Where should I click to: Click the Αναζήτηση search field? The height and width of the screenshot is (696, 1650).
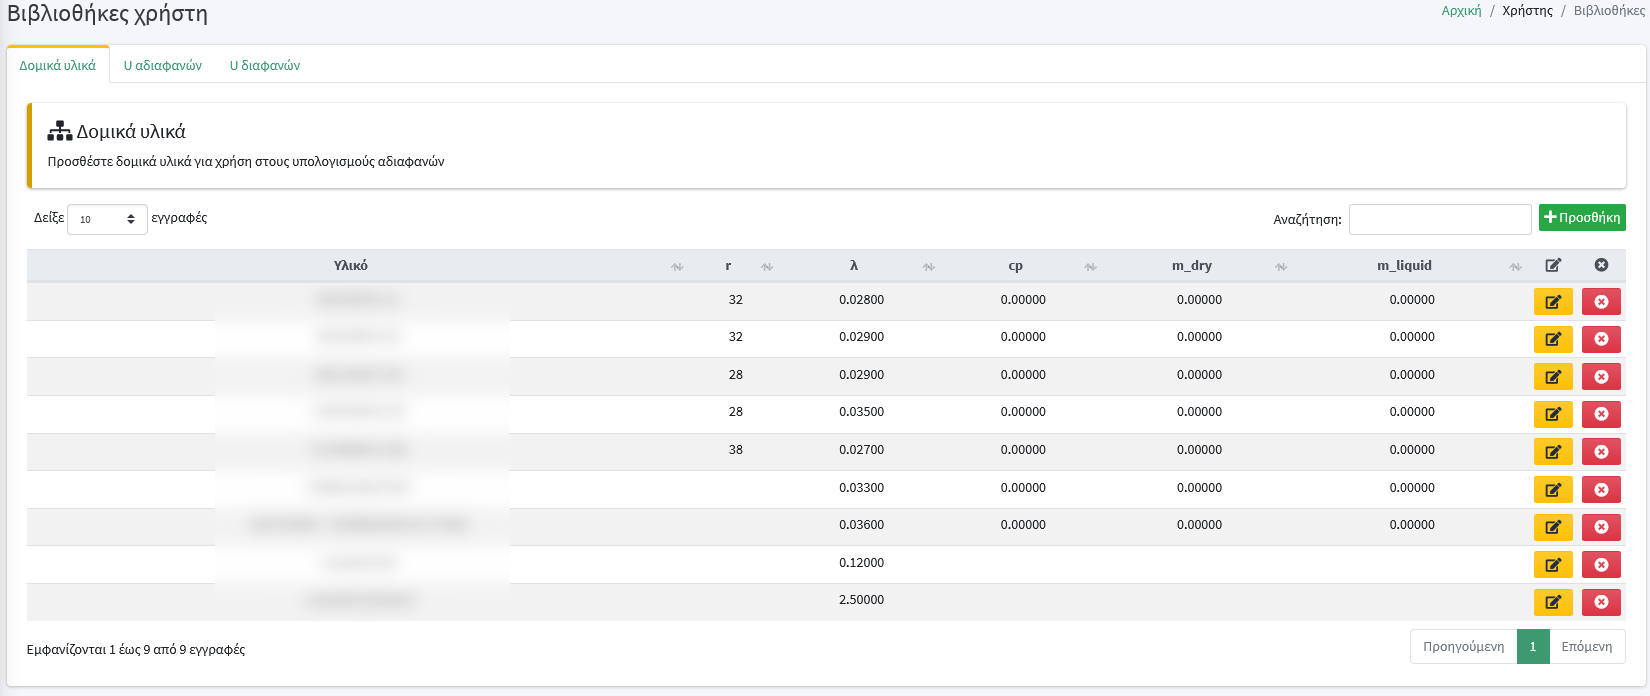point(1439,219)
